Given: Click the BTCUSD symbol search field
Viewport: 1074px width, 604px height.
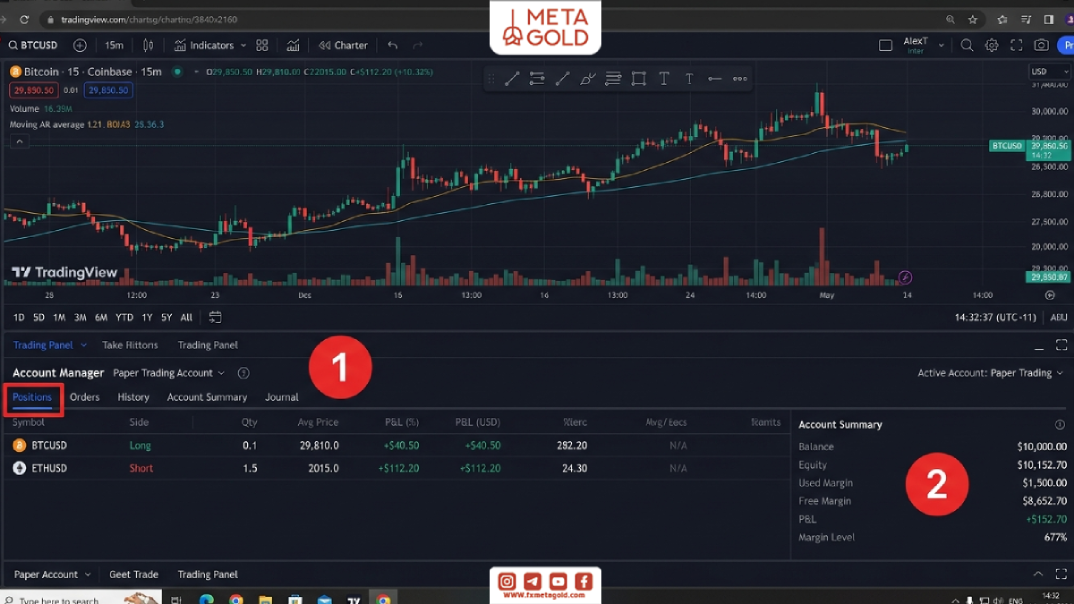Looking at the screenshot, I should pyautogui.click(x=33, y=45).
